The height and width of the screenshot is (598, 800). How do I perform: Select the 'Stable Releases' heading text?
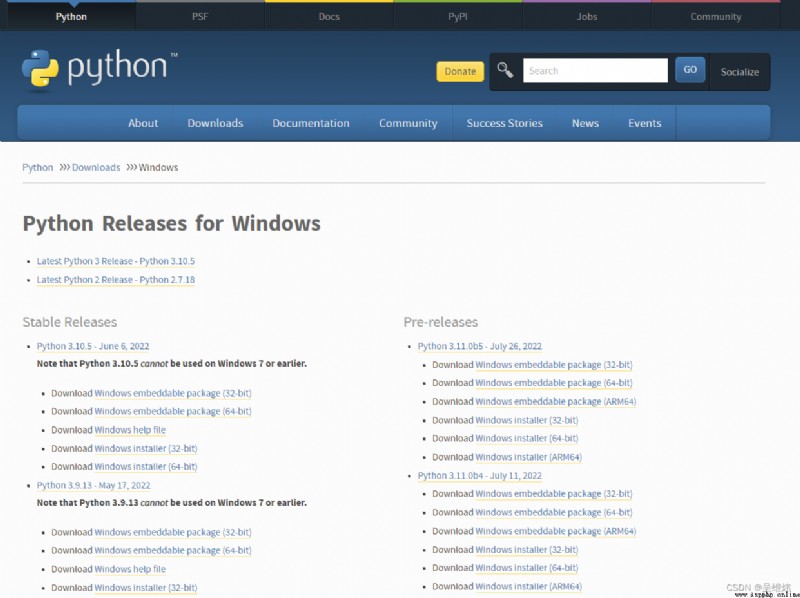[x=70, y=322]
